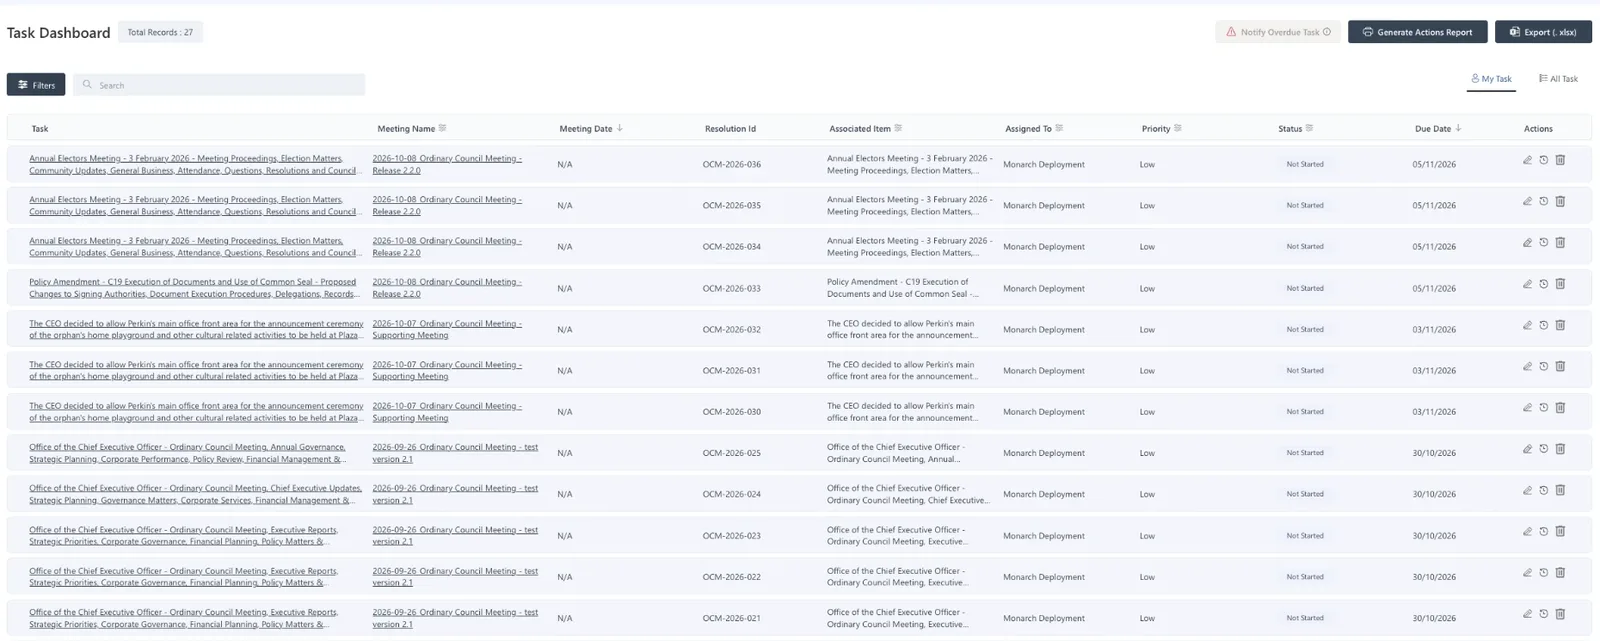Open the Associated Item column filter
This screenshot has width=1600, height=641.
[x=898, y=128]
